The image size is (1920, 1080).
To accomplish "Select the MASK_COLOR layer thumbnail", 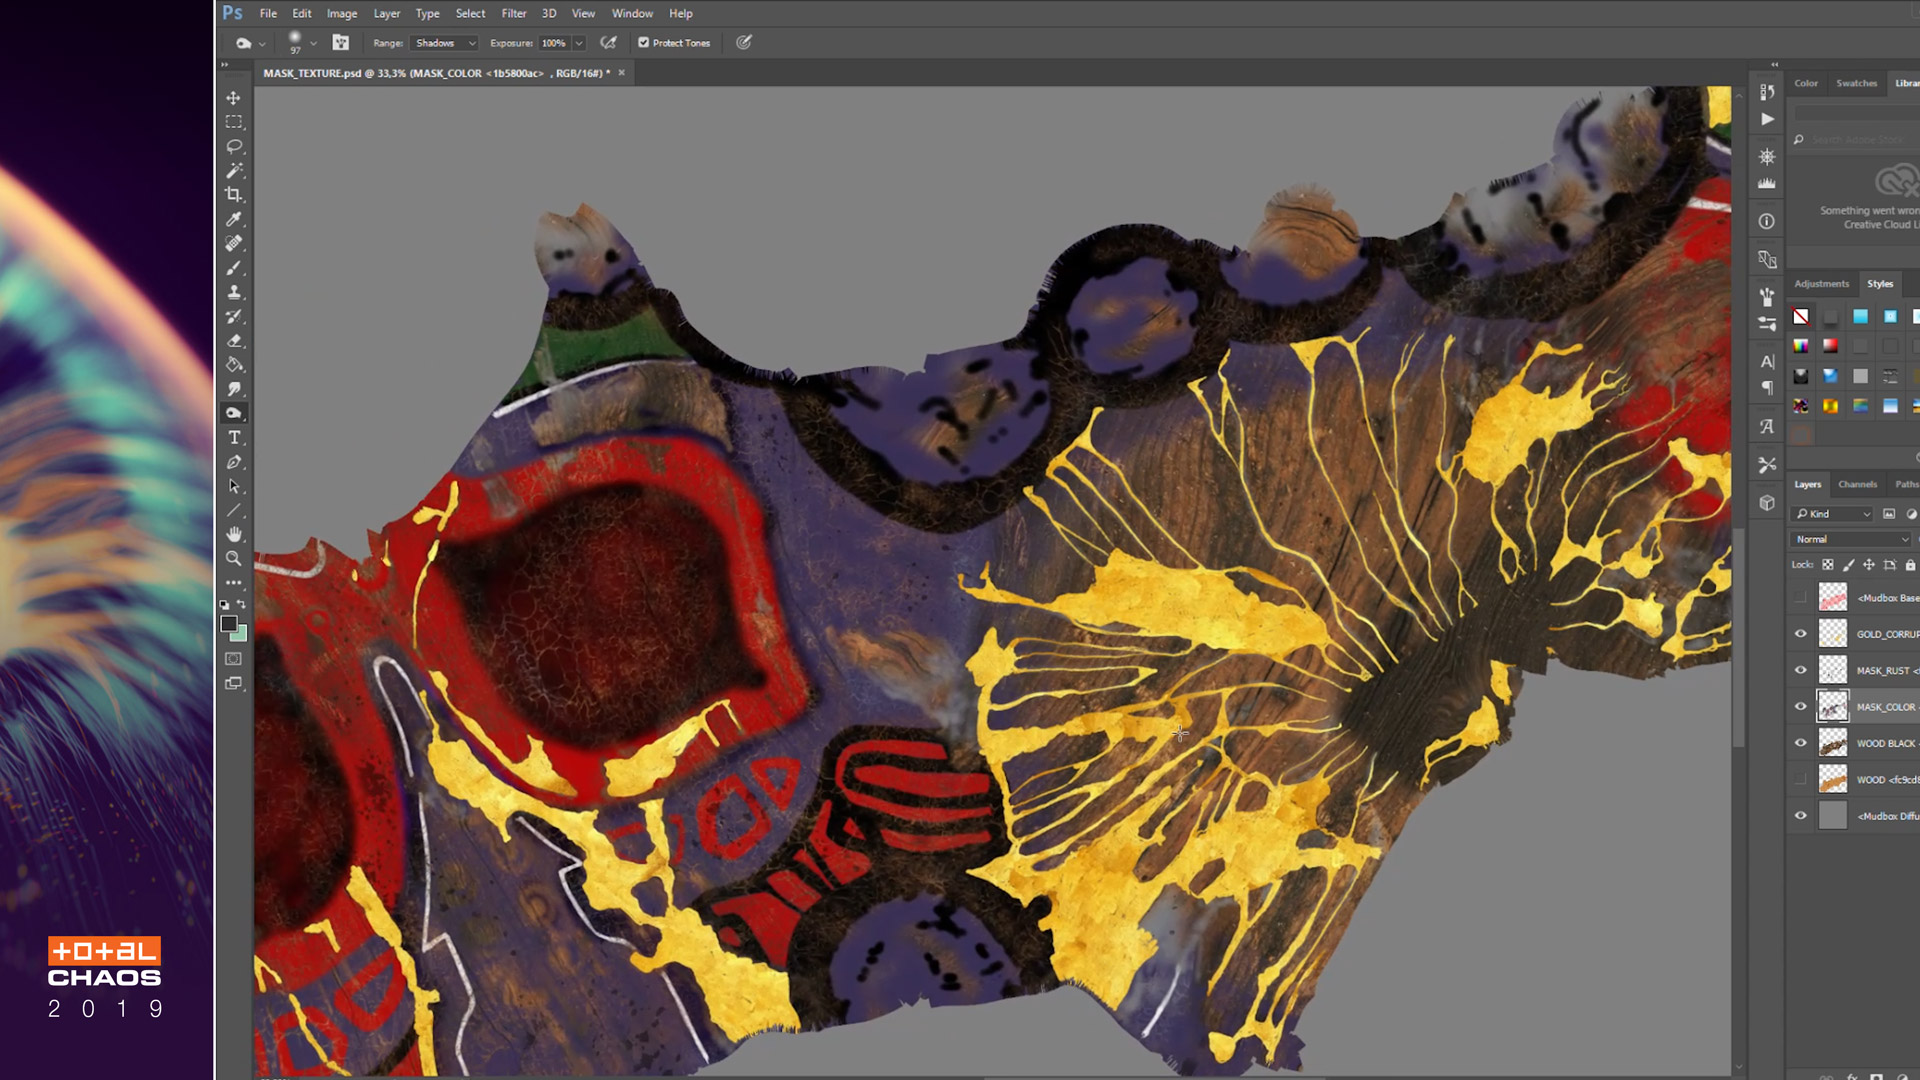I will pos(1832,707).
